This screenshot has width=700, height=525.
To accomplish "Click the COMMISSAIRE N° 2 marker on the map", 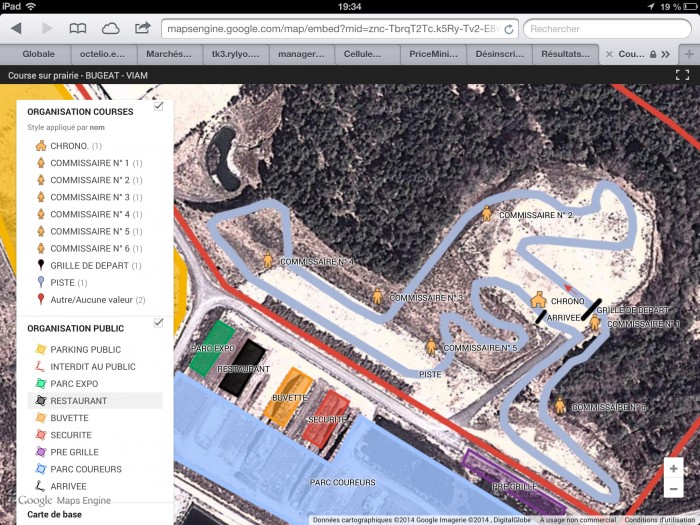I will (487, 213).
